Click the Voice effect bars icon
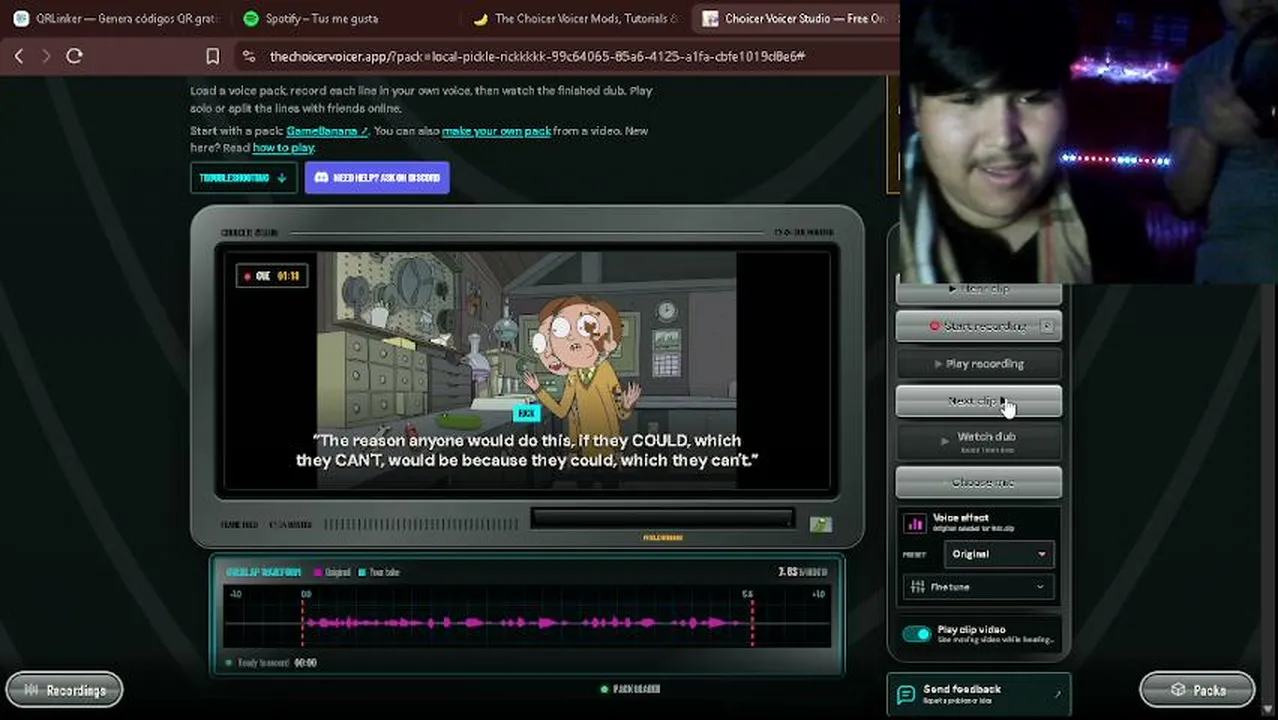The width and height of the screenshot is (1278, 720). point(915,523)
